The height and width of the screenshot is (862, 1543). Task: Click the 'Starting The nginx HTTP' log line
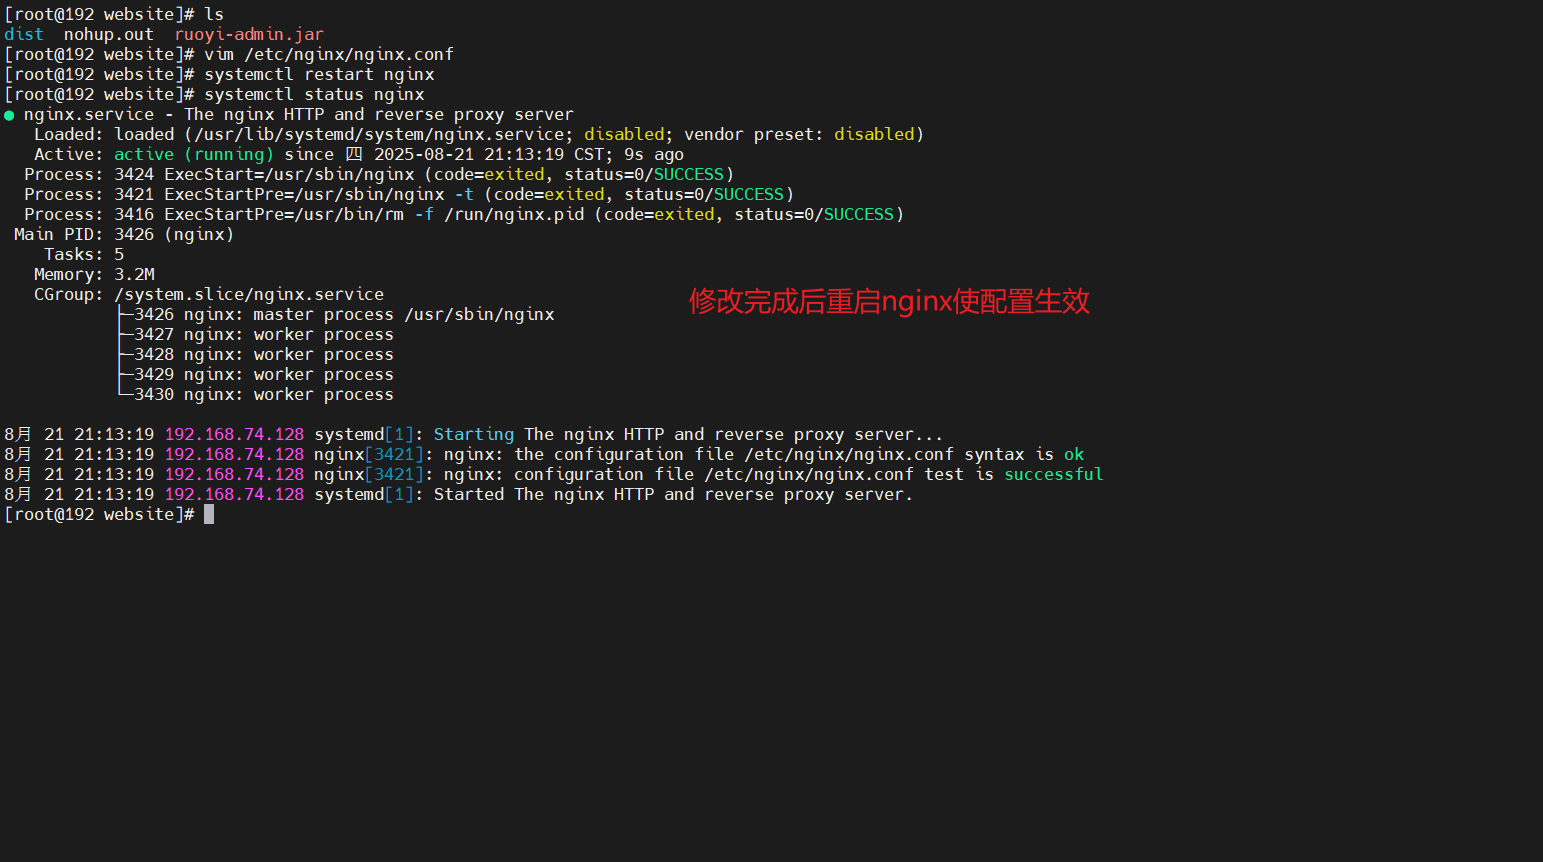pos(474,434)
